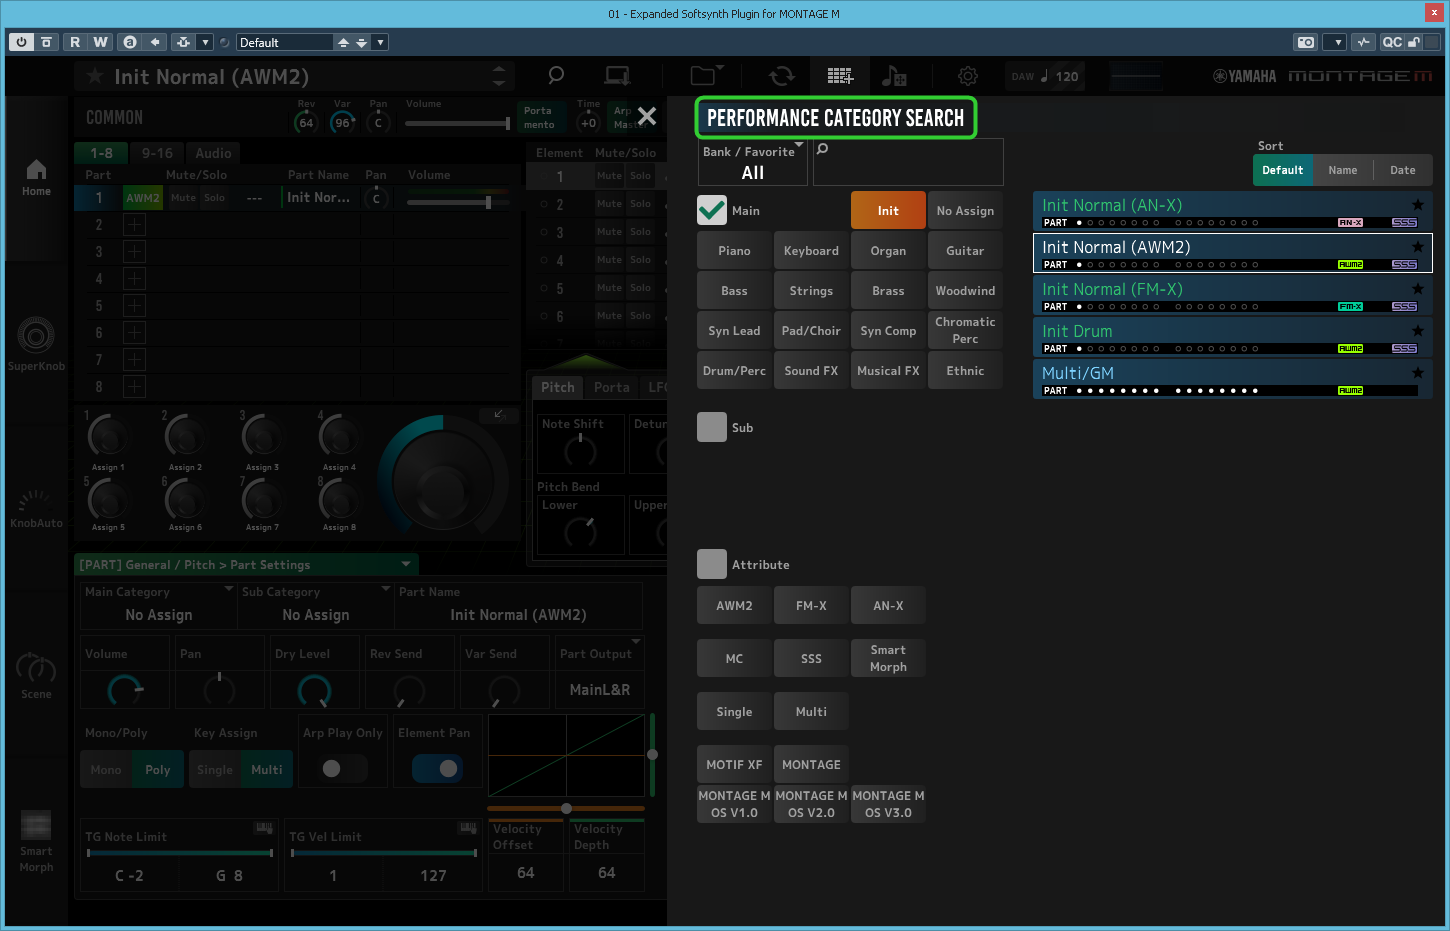This screenshot has height=931, width=1450.
Task: Click the DAW tempo 120 display
Action: (1045, 76)
